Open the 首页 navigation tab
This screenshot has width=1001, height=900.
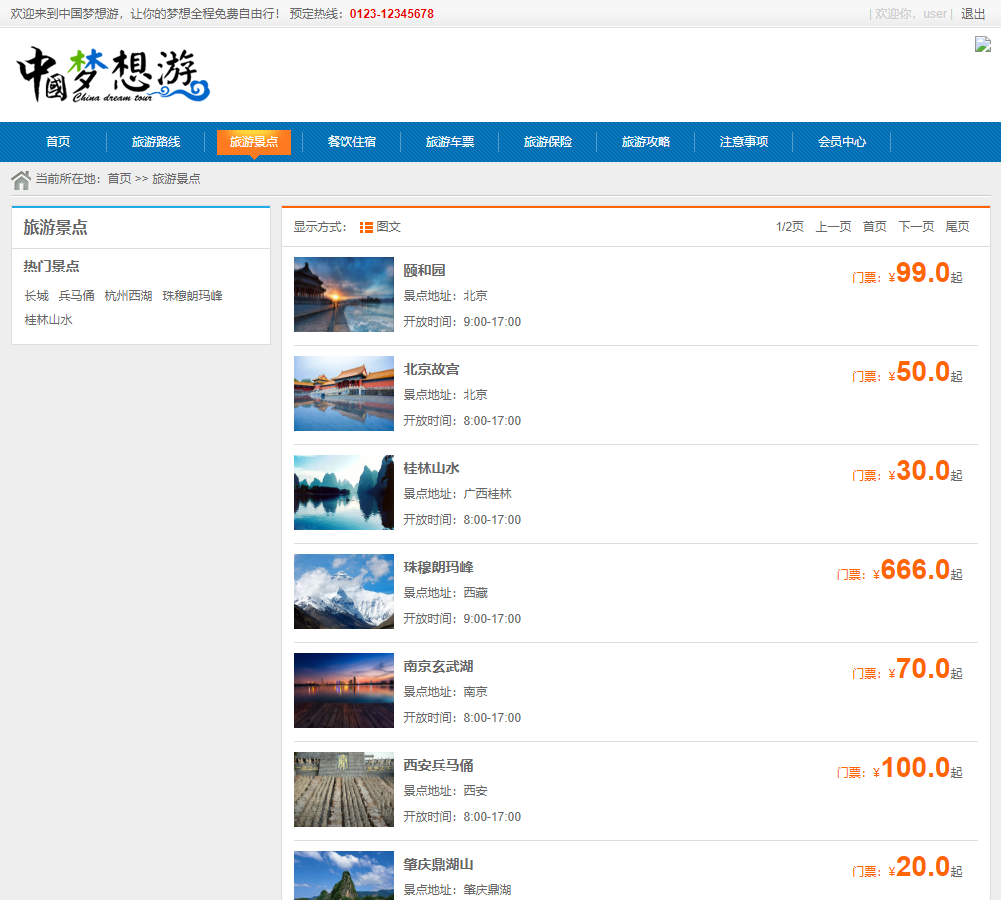coord(58,142)
